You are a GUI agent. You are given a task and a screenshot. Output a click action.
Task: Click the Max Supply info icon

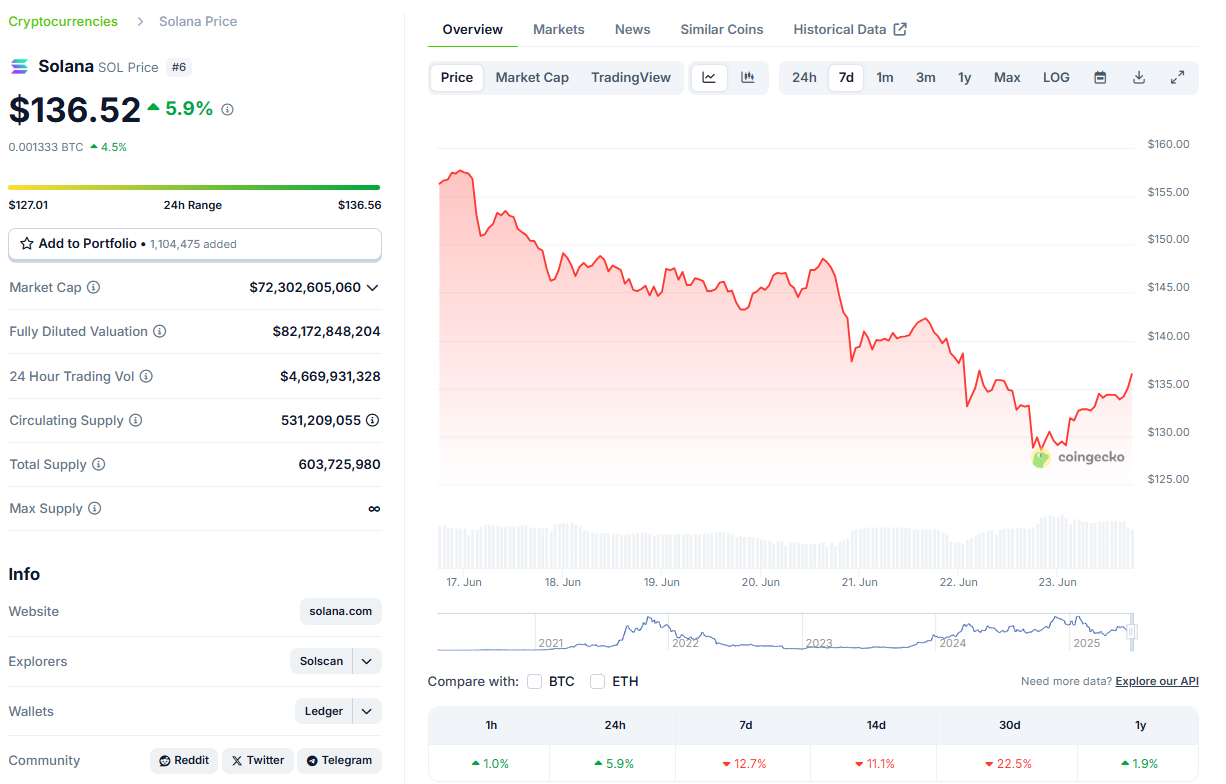pyautogui.click(x=94, y=509)
